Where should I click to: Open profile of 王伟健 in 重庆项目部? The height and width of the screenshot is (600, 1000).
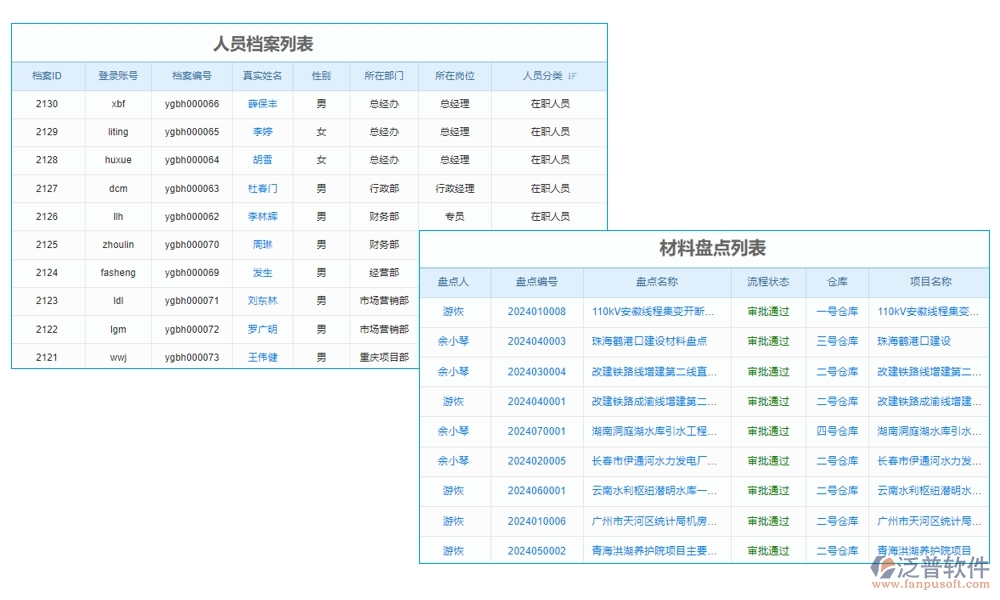(261, 356)
